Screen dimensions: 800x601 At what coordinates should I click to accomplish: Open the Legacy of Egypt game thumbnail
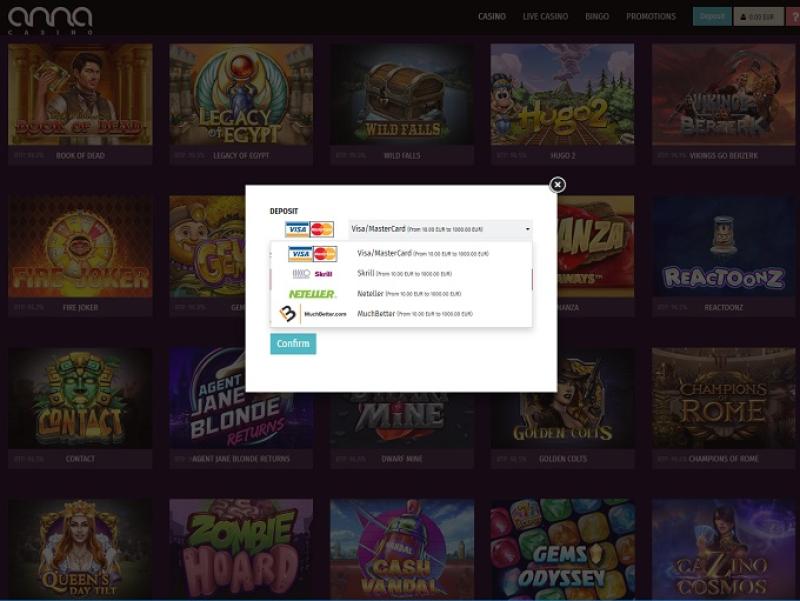[241, 95]
